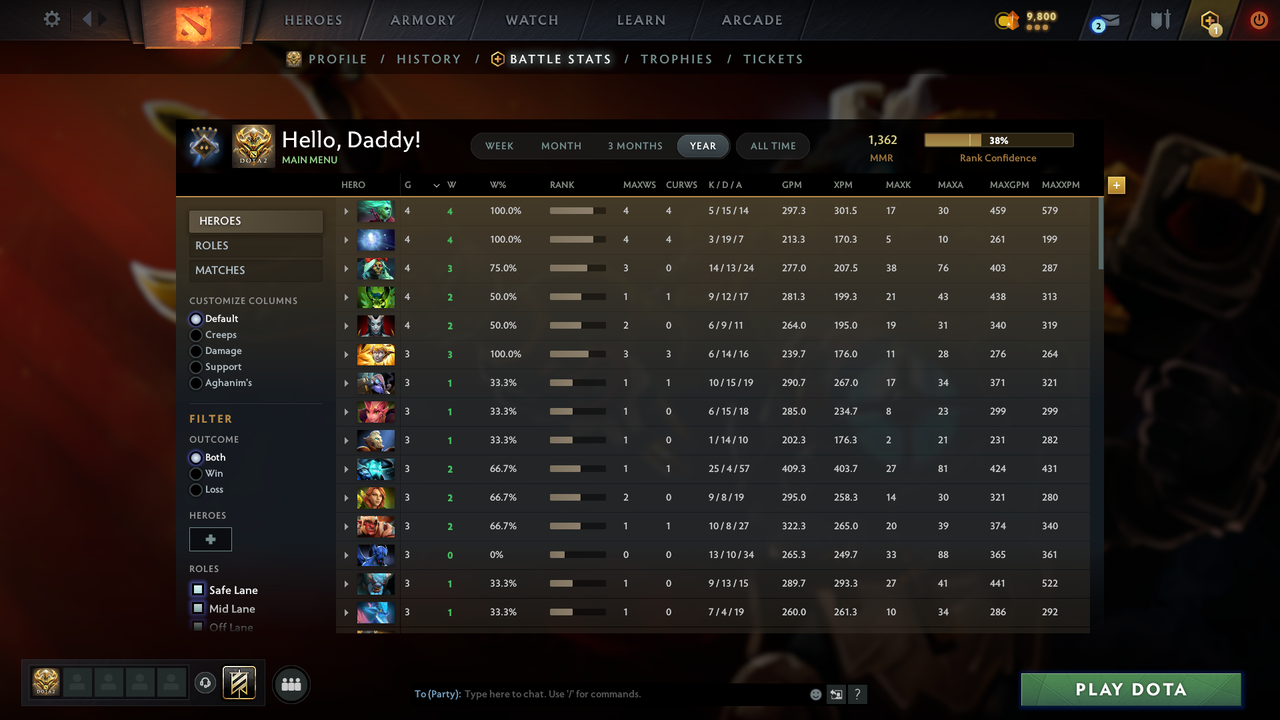Expand the third hero row arrow

coord(346,268)
